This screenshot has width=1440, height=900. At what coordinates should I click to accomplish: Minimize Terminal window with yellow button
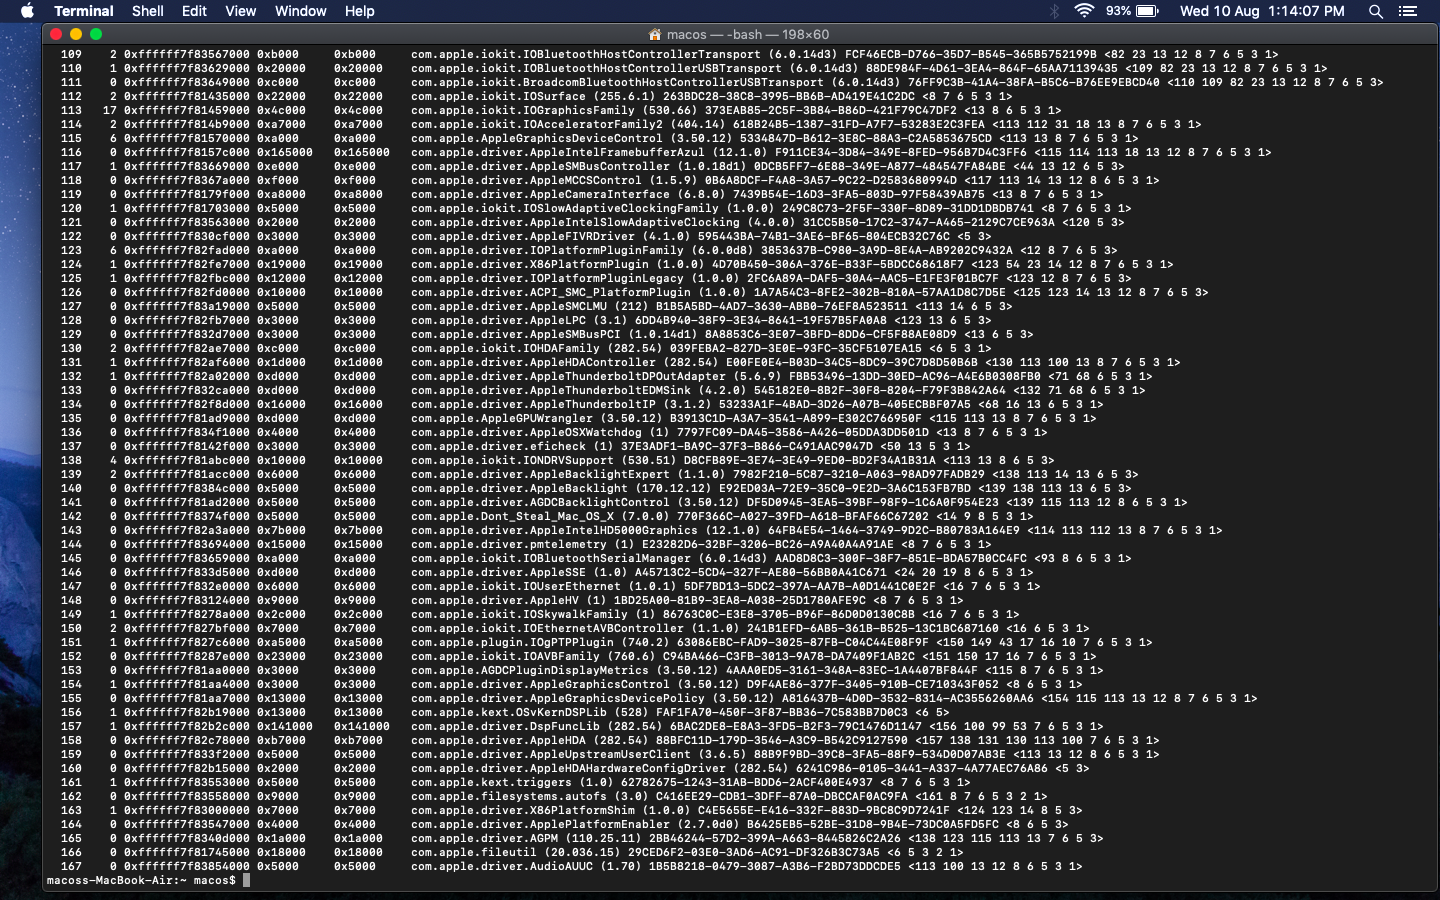click(76, 34)
